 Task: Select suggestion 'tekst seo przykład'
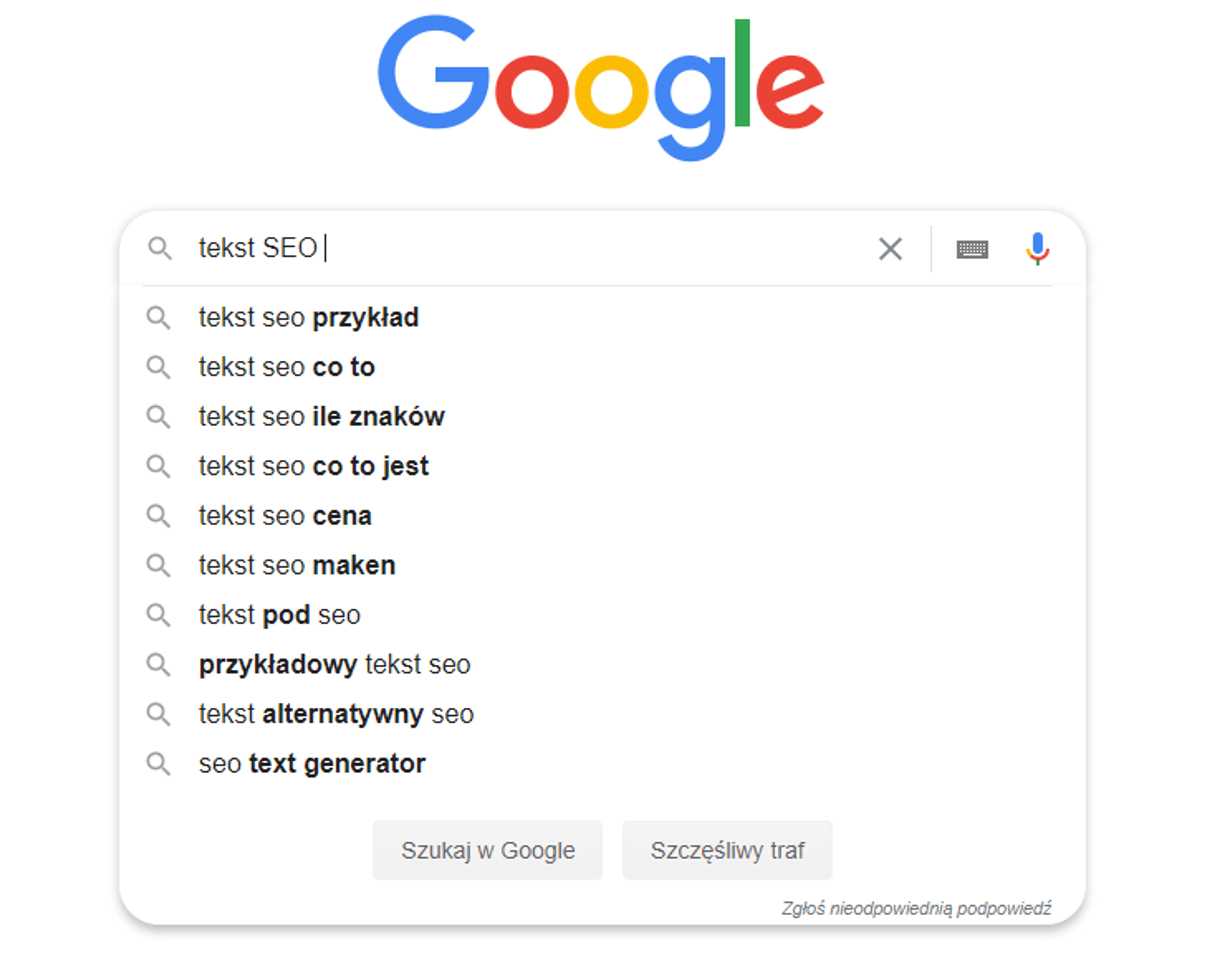(308, 318)
